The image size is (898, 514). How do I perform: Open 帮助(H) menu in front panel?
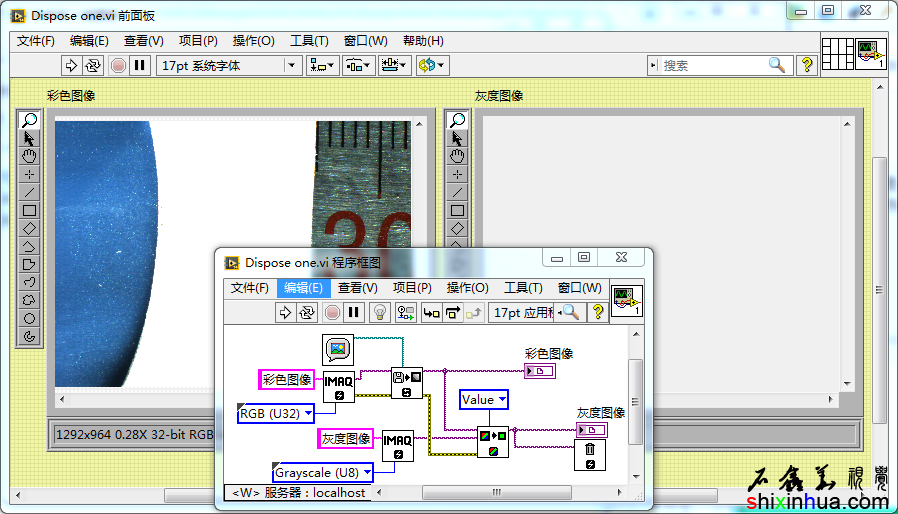click(x=423, y=41)
